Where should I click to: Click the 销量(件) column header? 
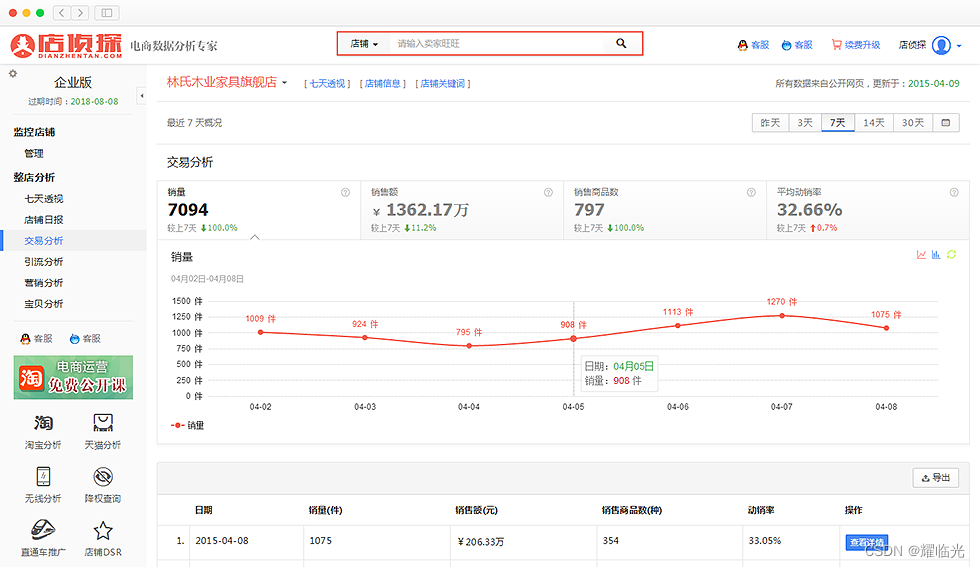coord(326,510)
